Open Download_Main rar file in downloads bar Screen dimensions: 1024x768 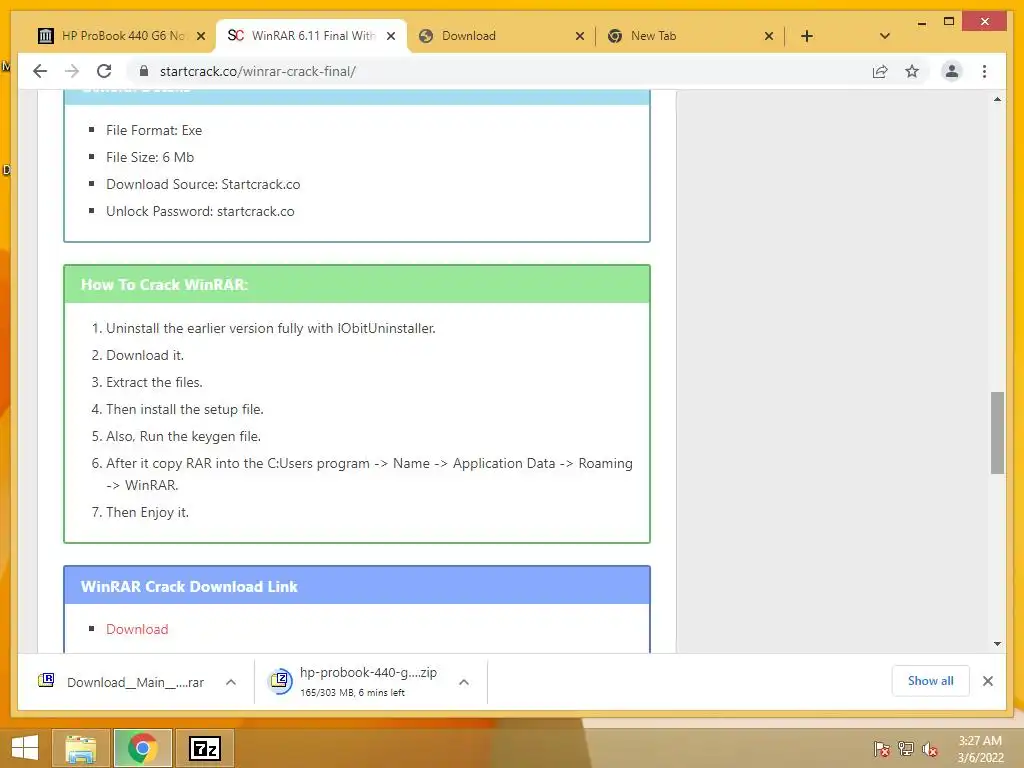[135, 682]
